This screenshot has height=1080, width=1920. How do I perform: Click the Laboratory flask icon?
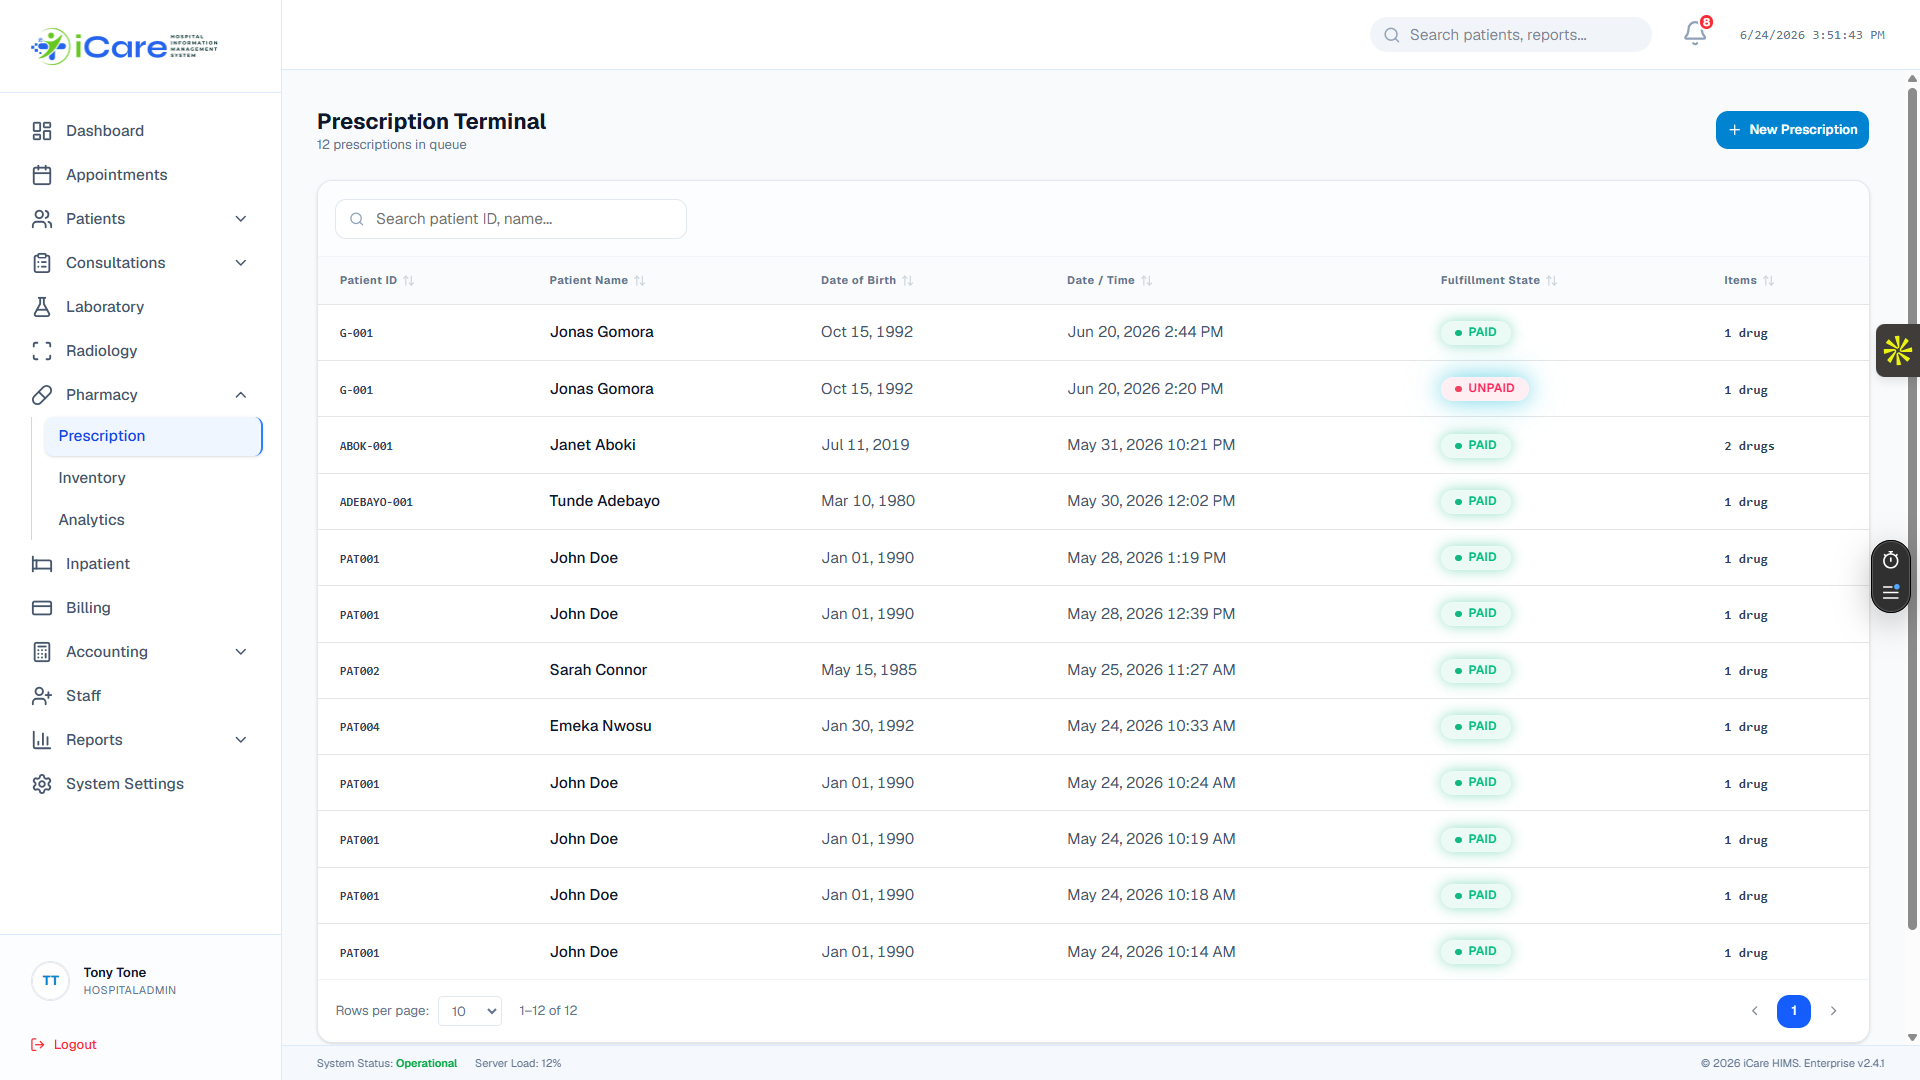coord(42,307)
